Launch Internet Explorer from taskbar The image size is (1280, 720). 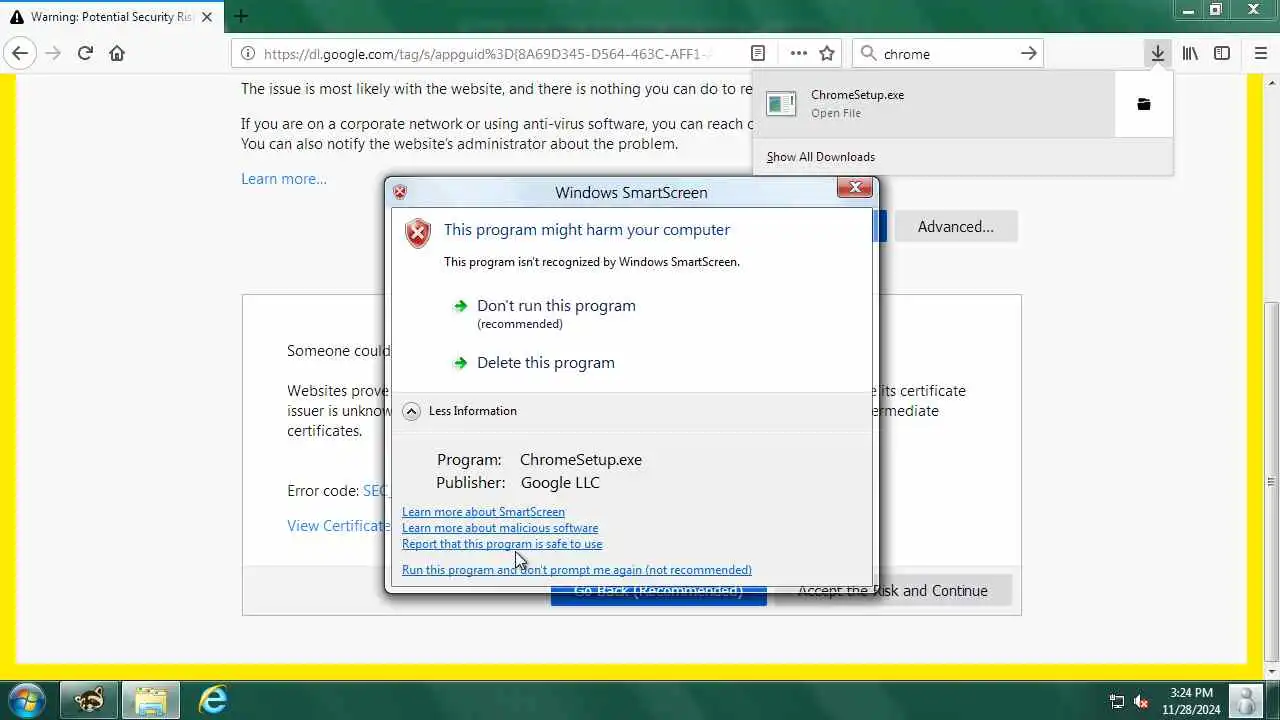(212, 700)
